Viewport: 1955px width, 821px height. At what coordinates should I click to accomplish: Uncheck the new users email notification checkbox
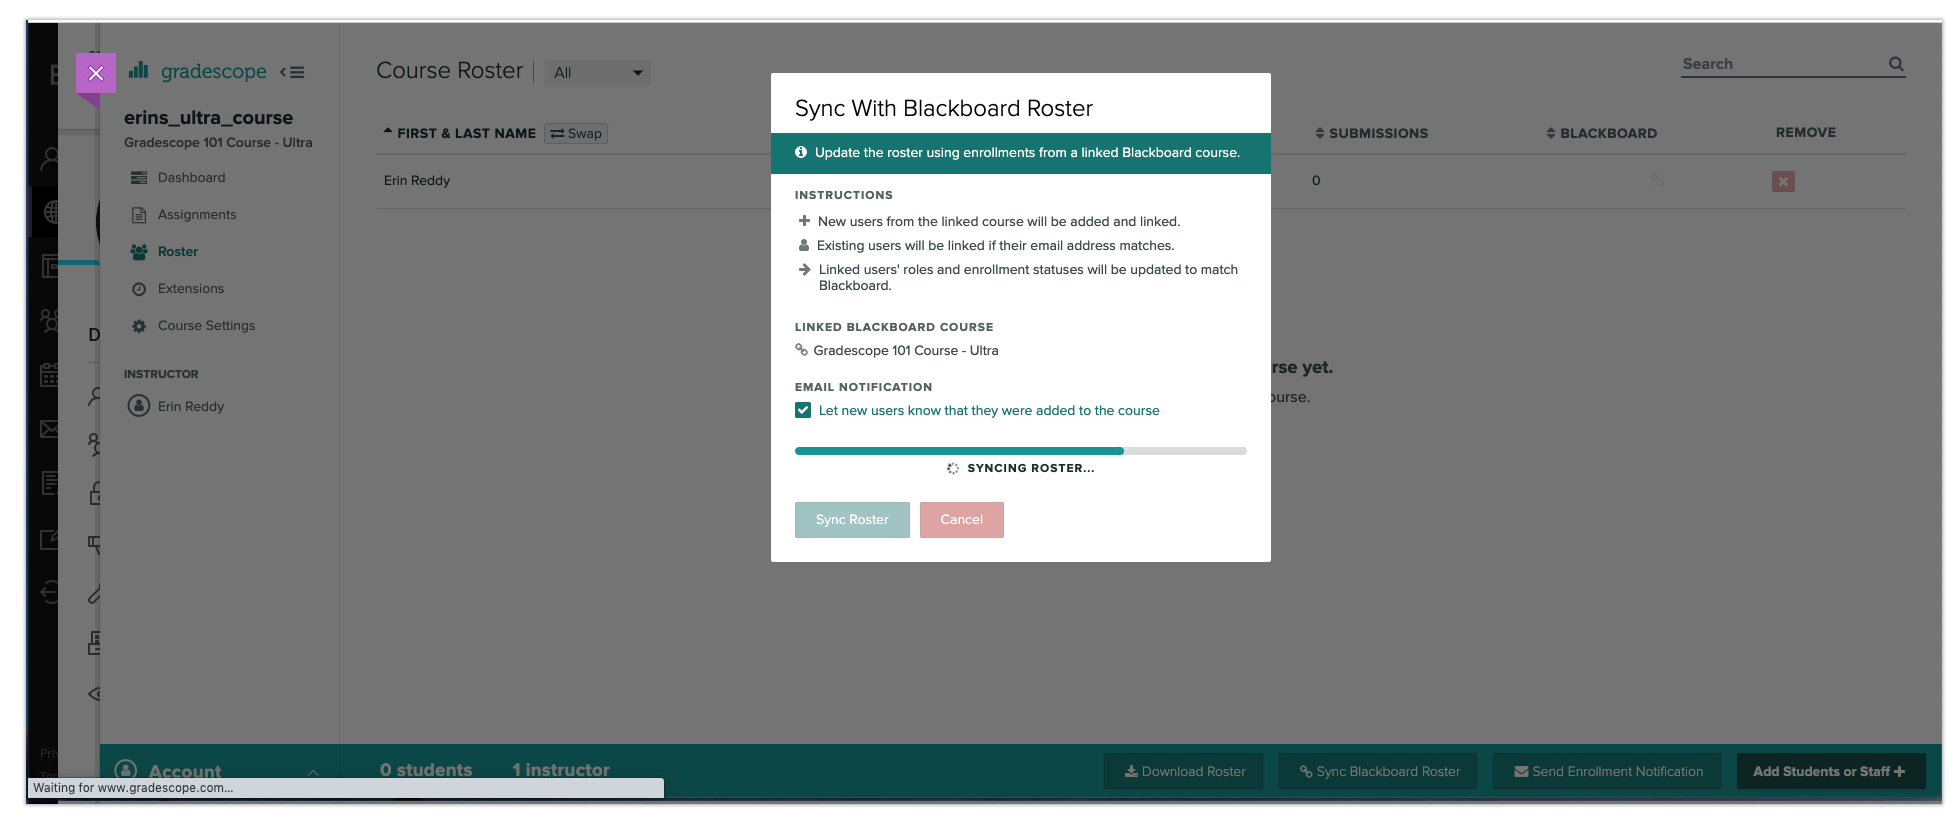pyautogui.click(x=803, y=410)
